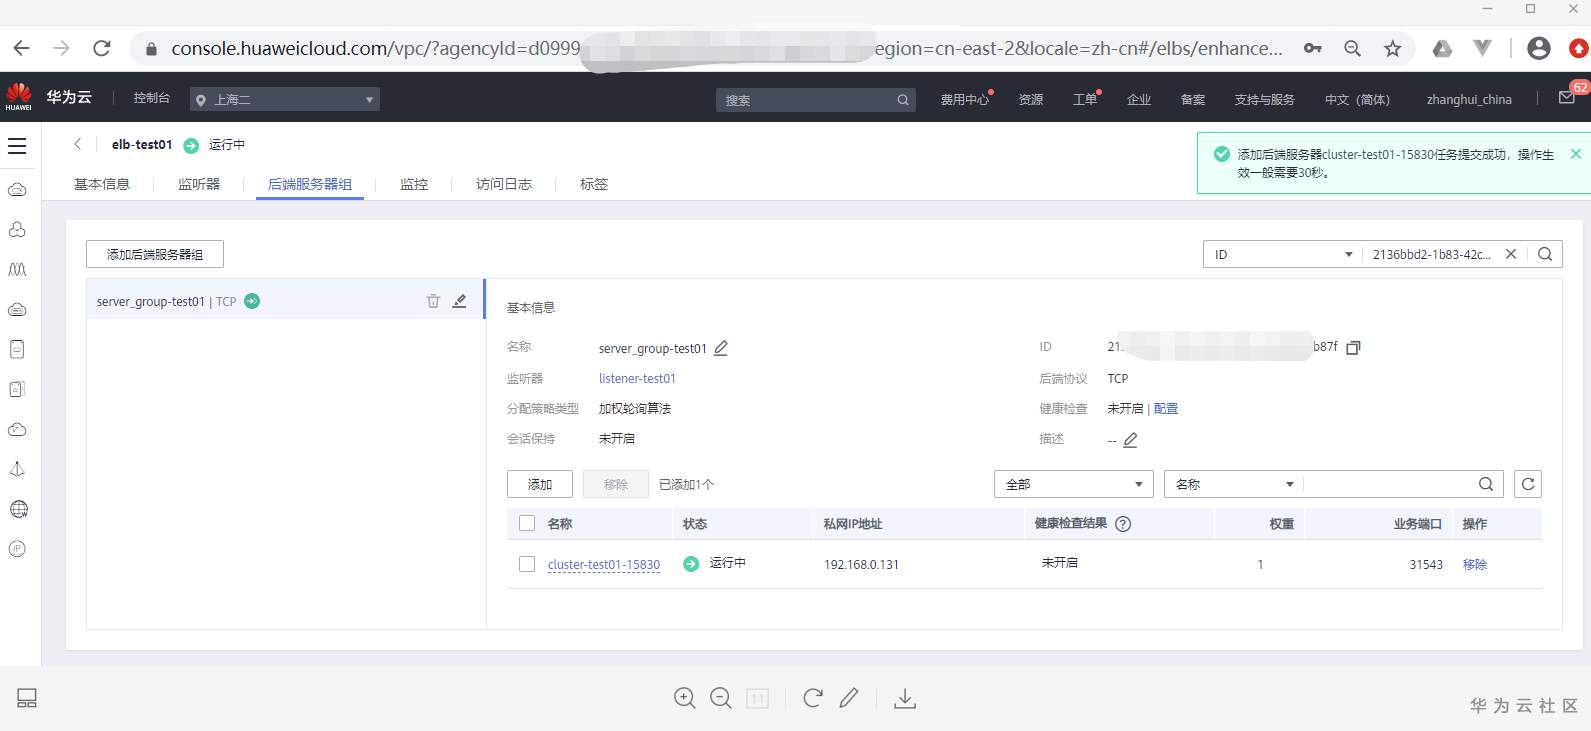Open the globe icon in the left sidebar
The height and width of the screenshot is (731, 1591).
(x=18, y=509)
